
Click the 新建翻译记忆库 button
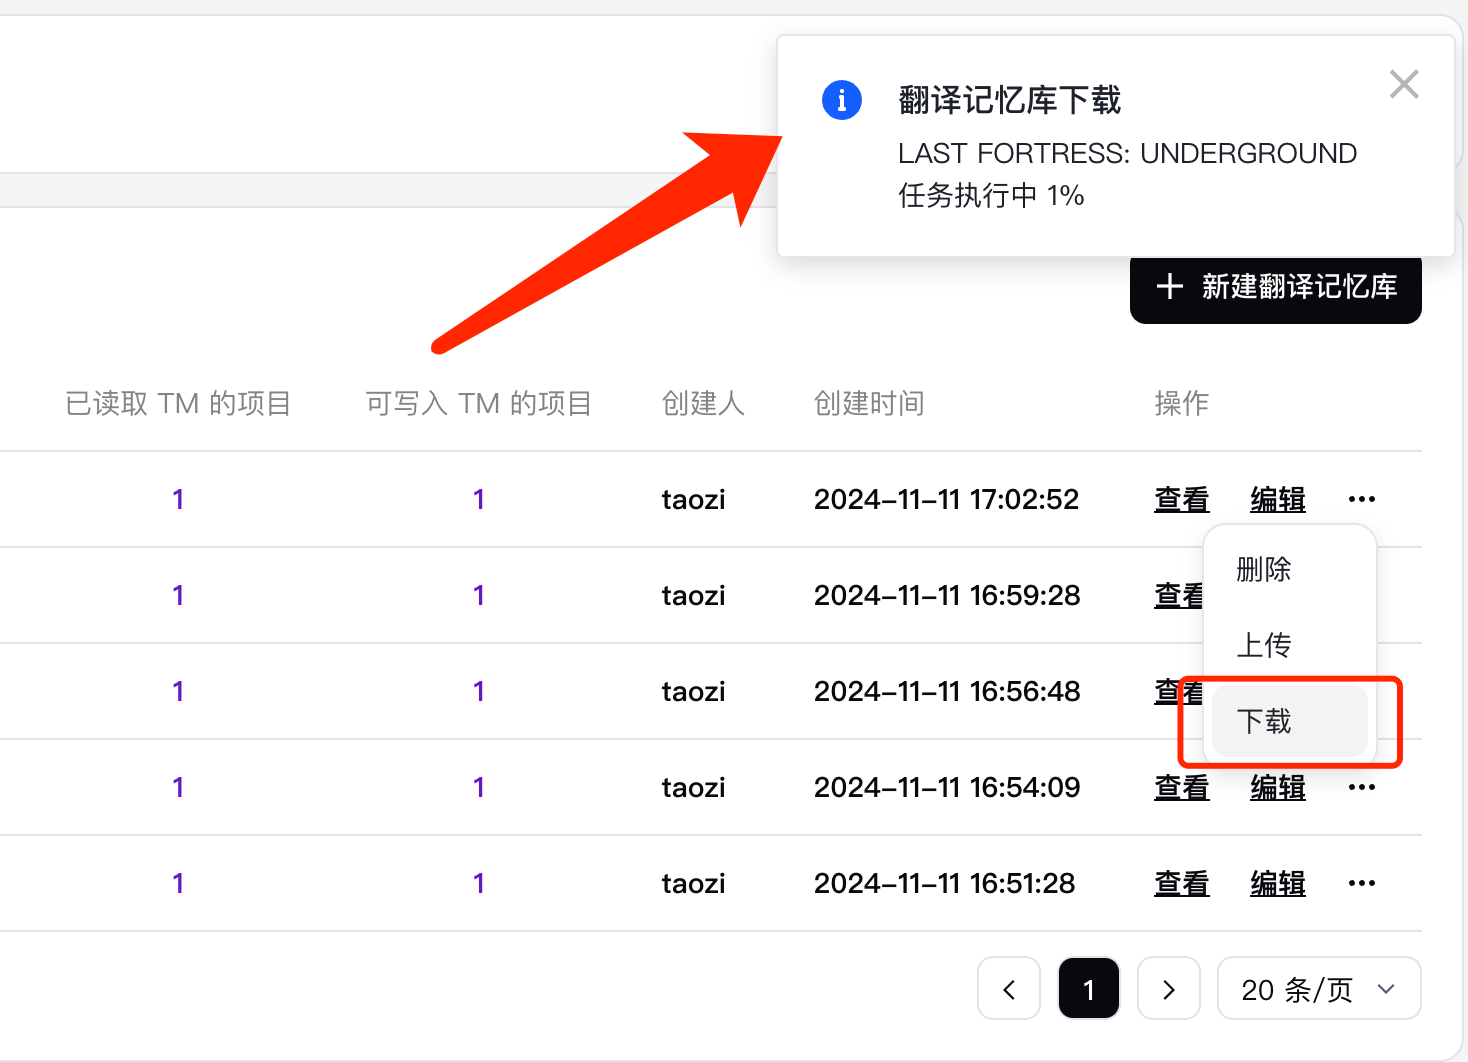1275,288
